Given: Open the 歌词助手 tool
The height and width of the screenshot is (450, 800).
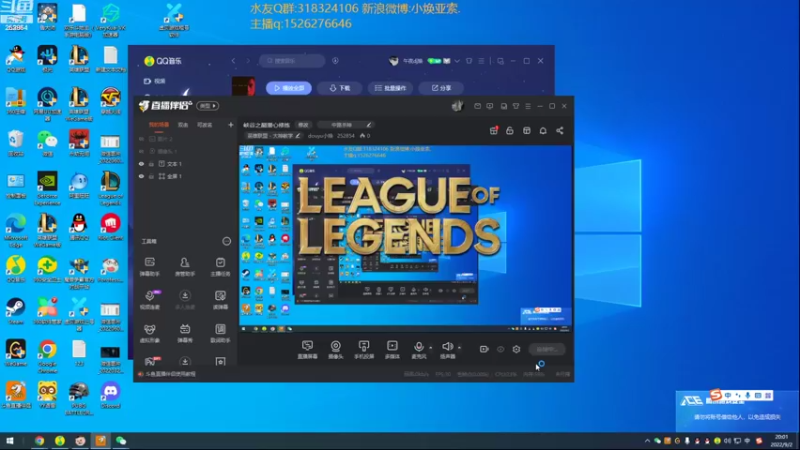Looking at the screenshot, I should coord(220,333).
